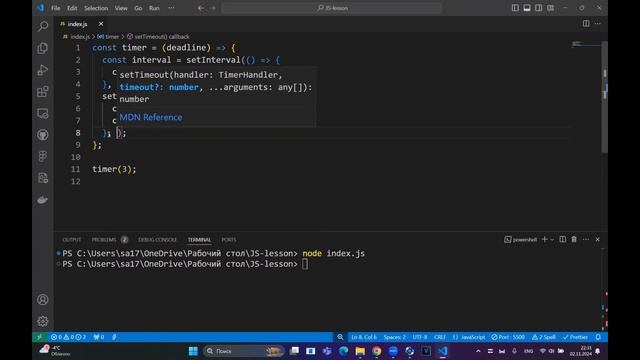Viewport: 640px width, 360px height.
Task: Click the JS-lesson command center search box
Action: click(x=331, y=8)
